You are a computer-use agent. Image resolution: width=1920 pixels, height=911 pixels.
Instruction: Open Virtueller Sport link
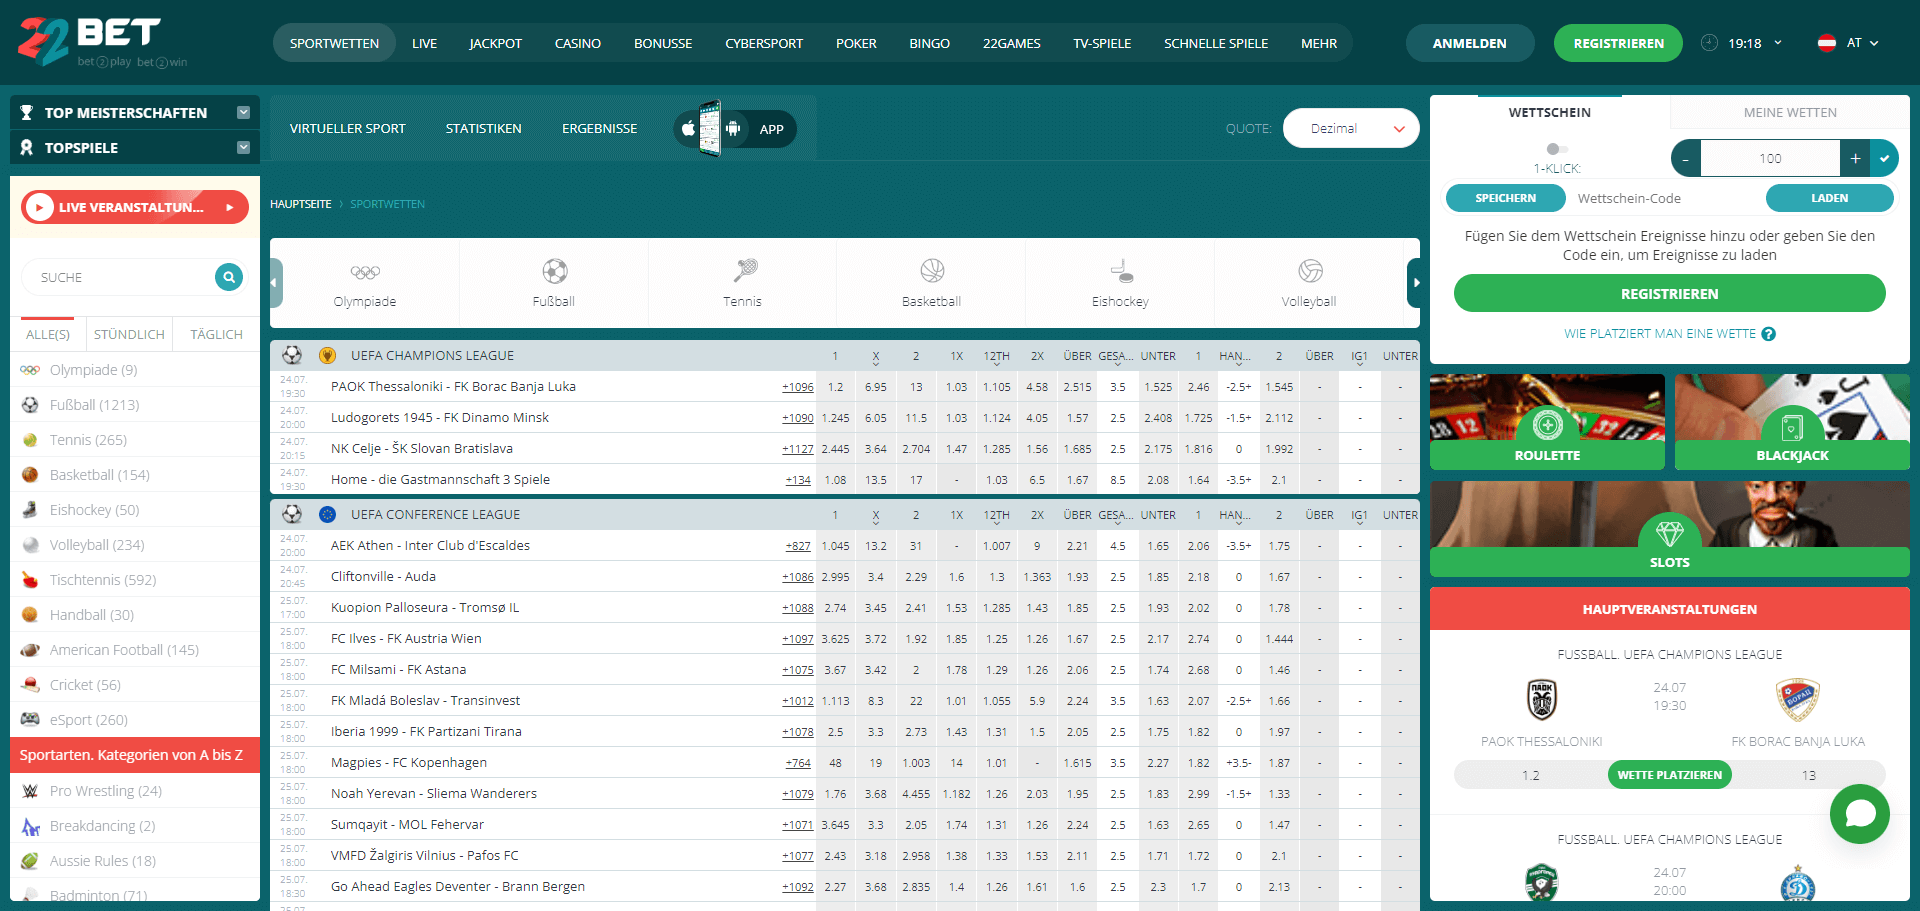click(348, 128)
